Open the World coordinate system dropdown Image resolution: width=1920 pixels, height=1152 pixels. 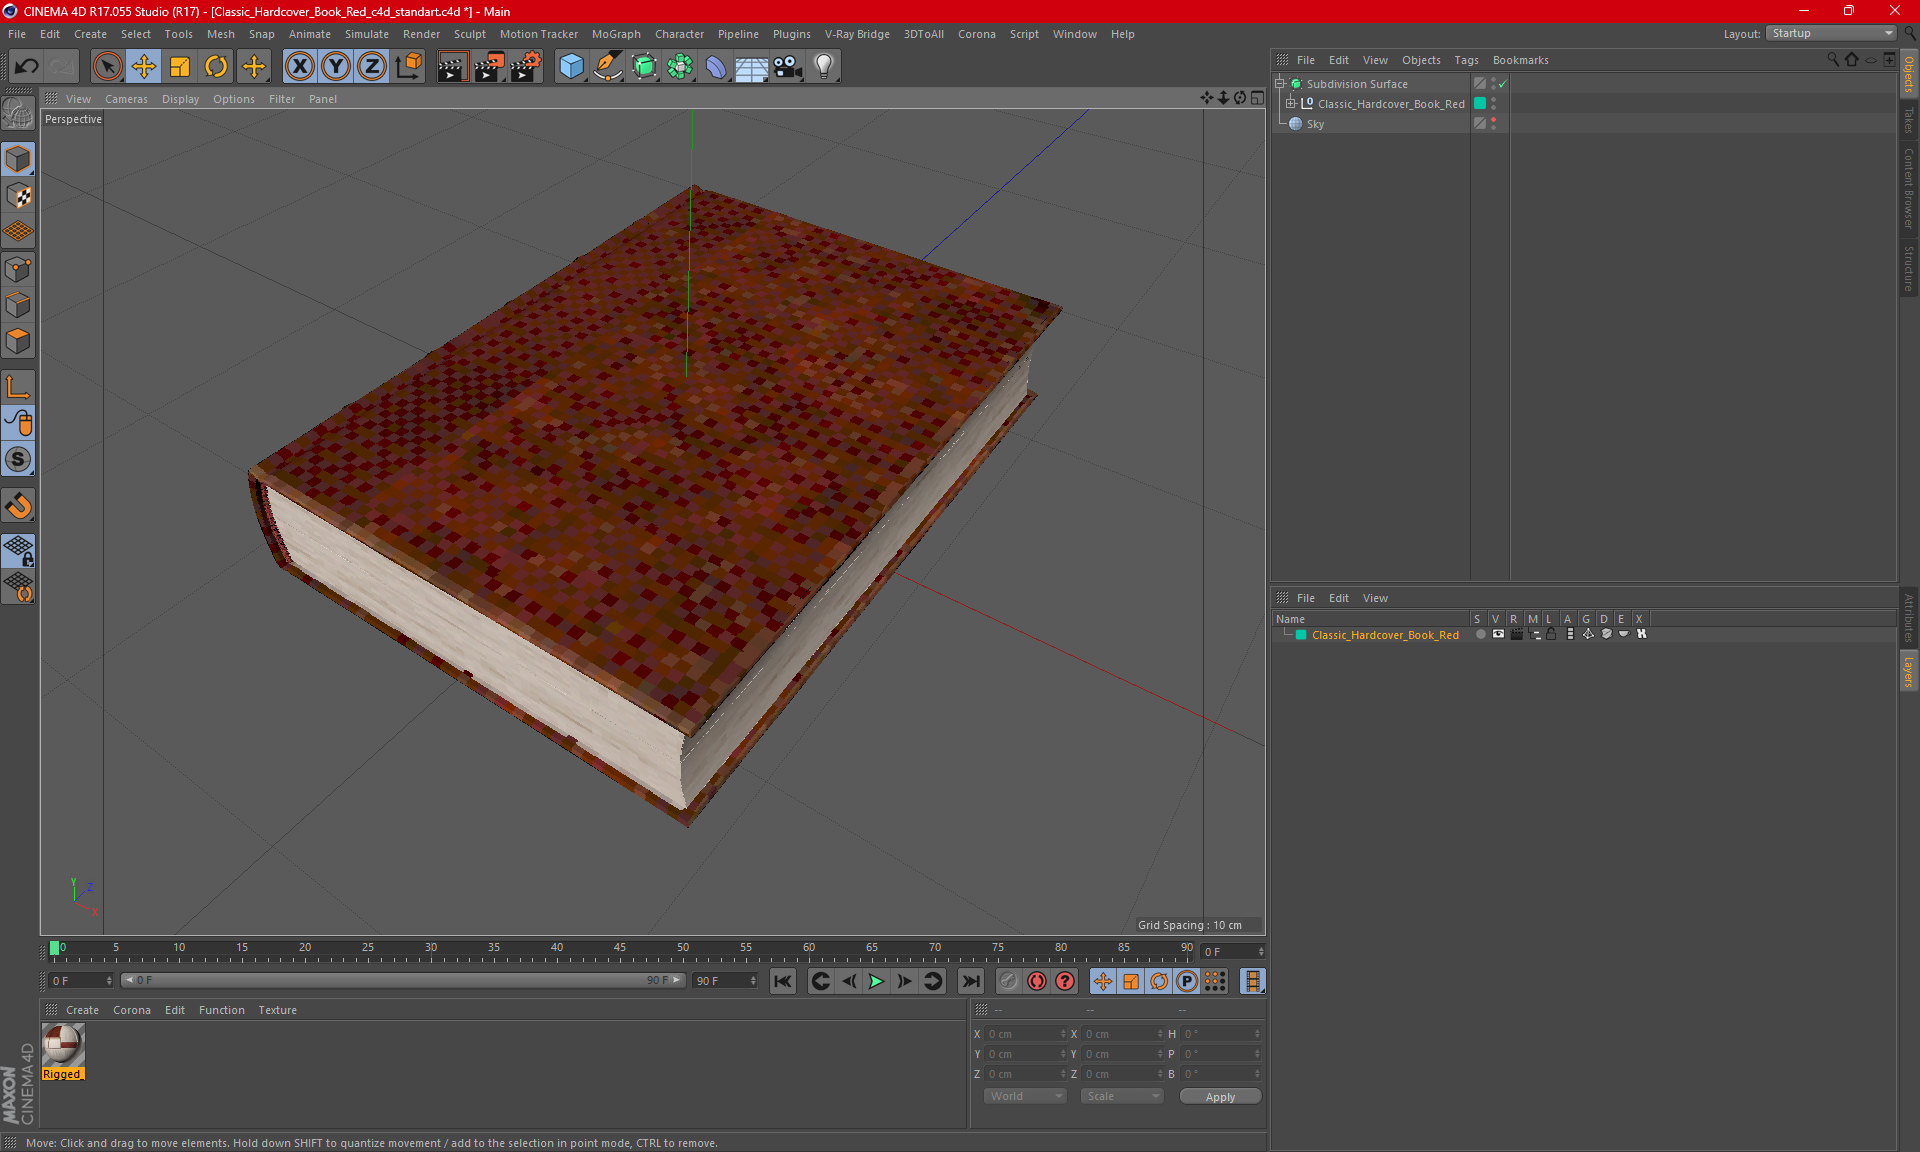1025,1096
